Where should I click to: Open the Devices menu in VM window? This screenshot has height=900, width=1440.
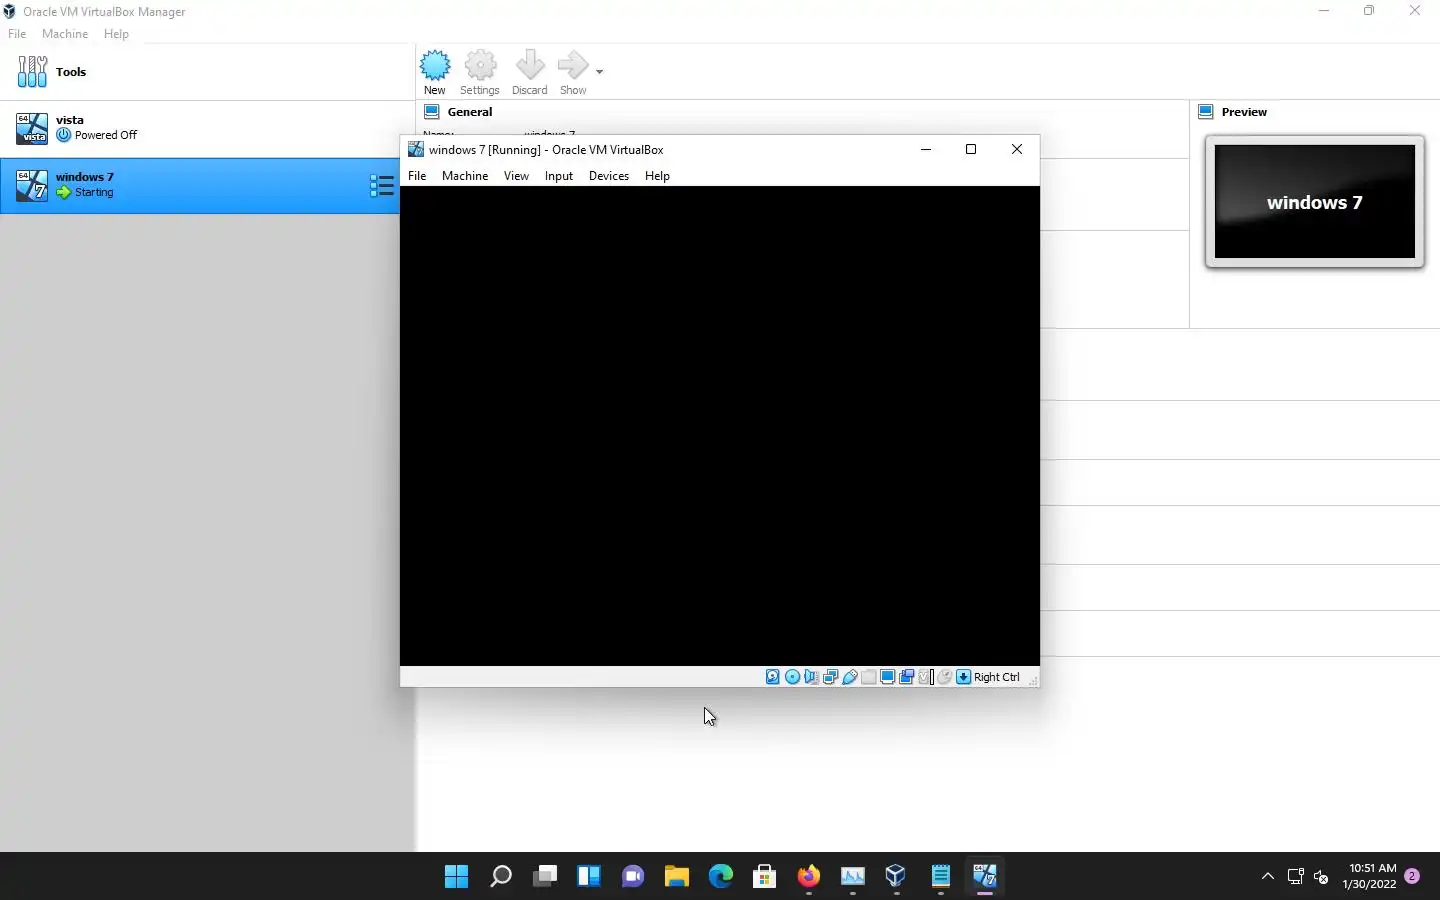click(x=609, y=176)
